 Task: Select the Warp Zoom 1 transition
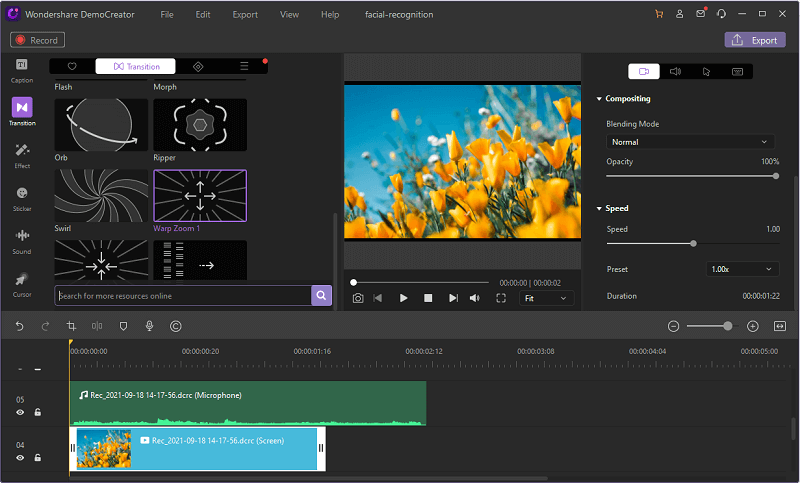pyautogui.click(x=200, y=195)
